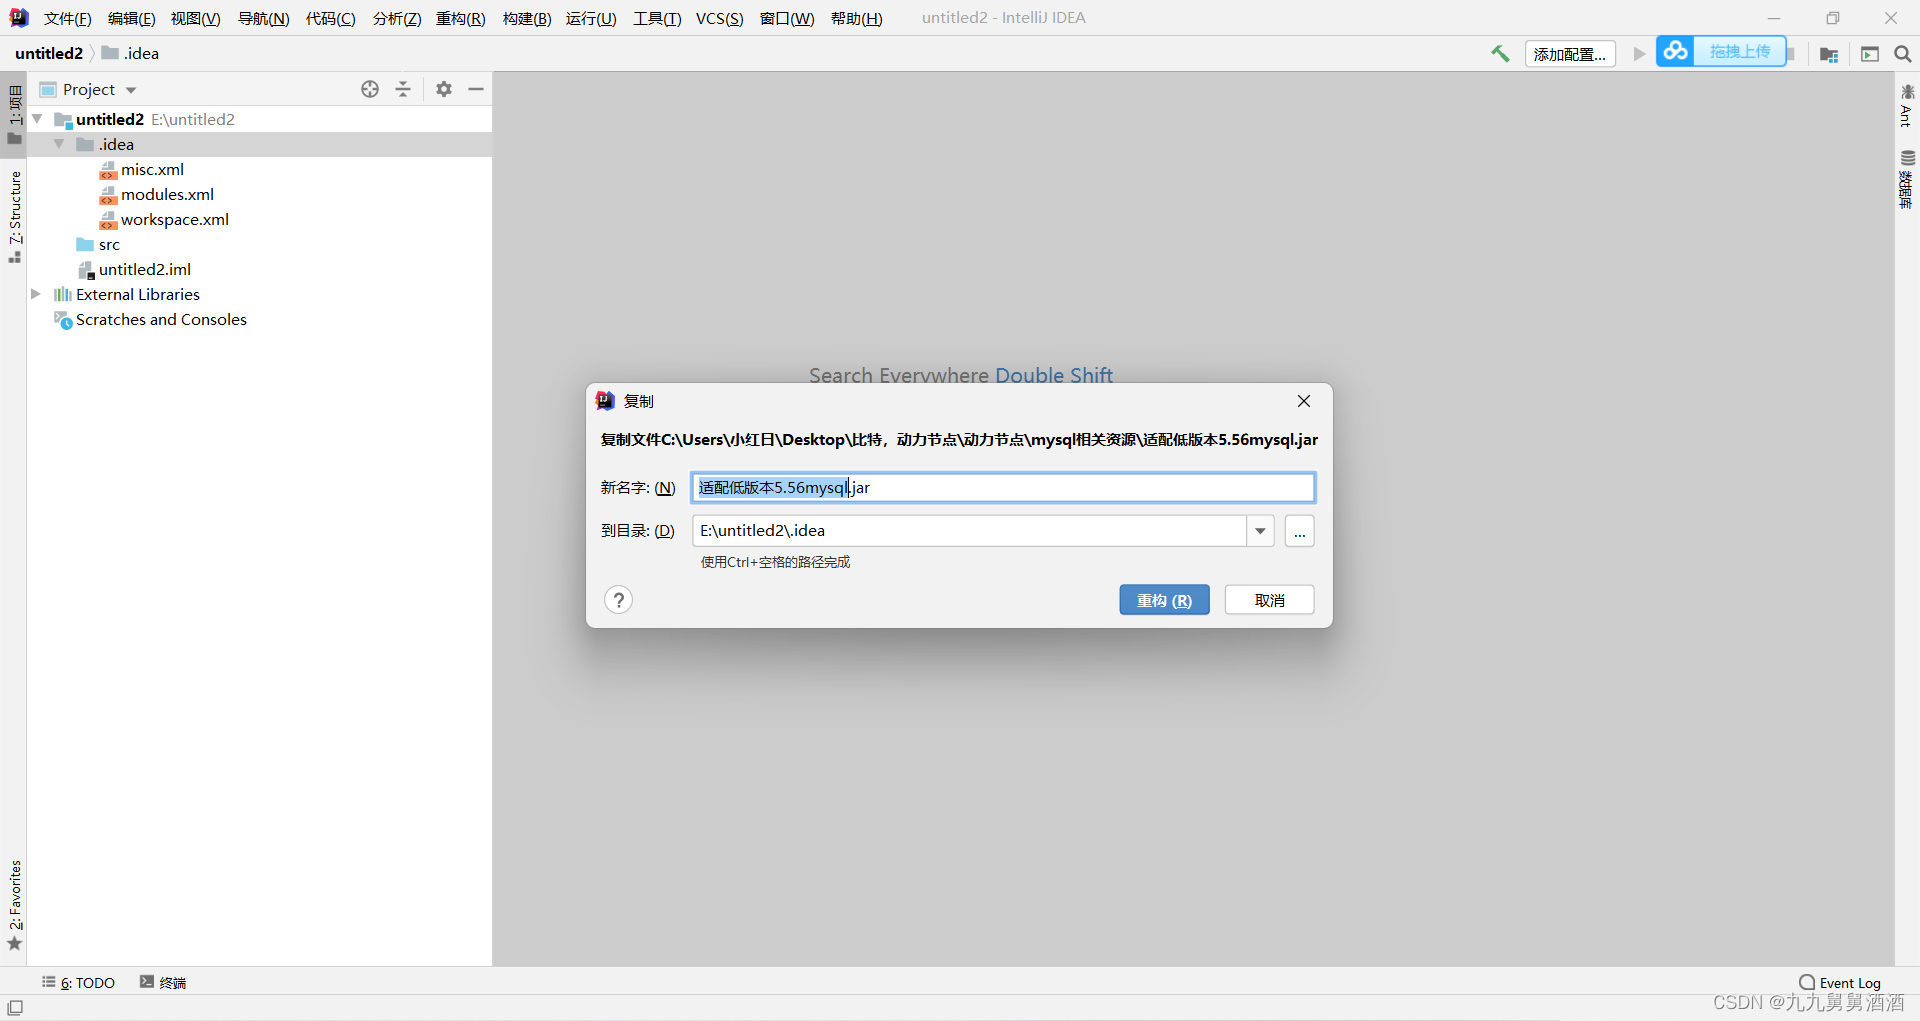Open the Structure tool window tab

14,215
